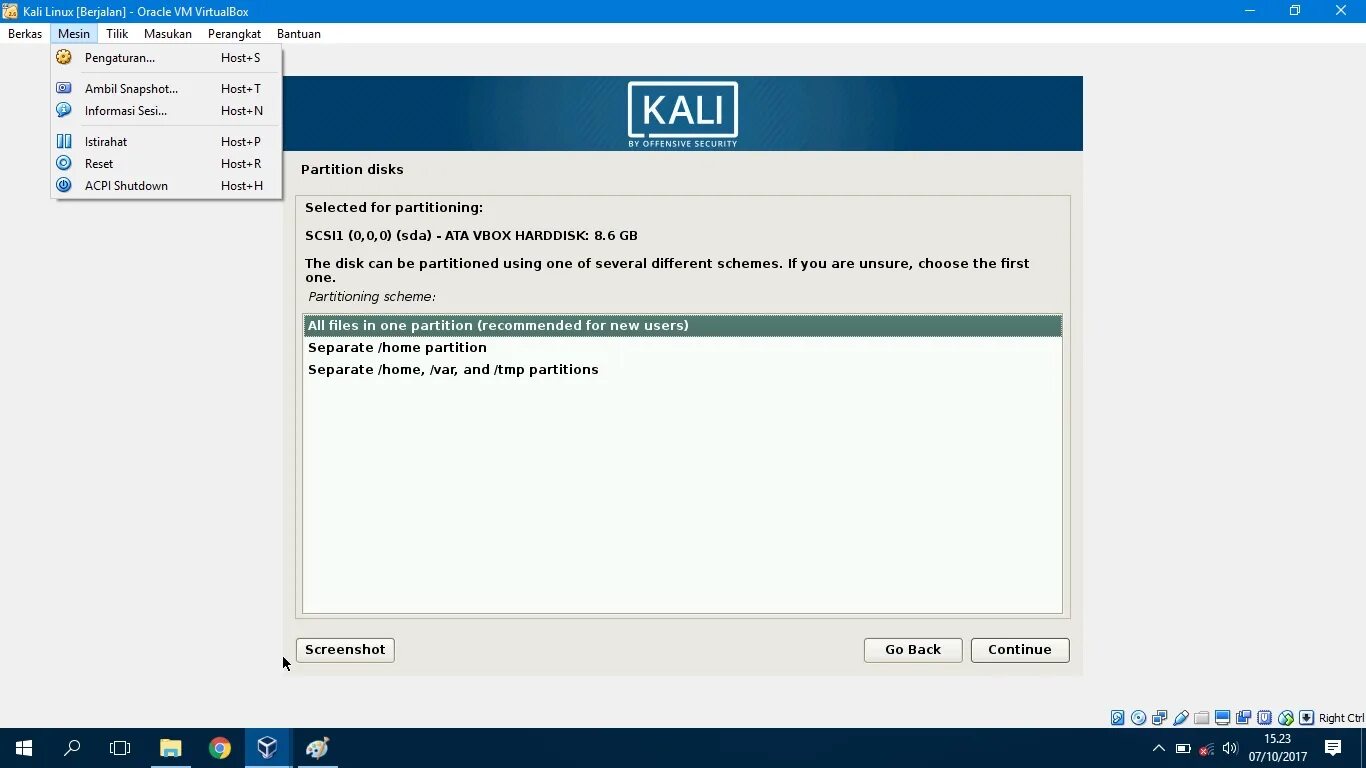Screen dimensions: 1366x768
Task: Click the optical disc status icon
Action: pos(1139,718)
